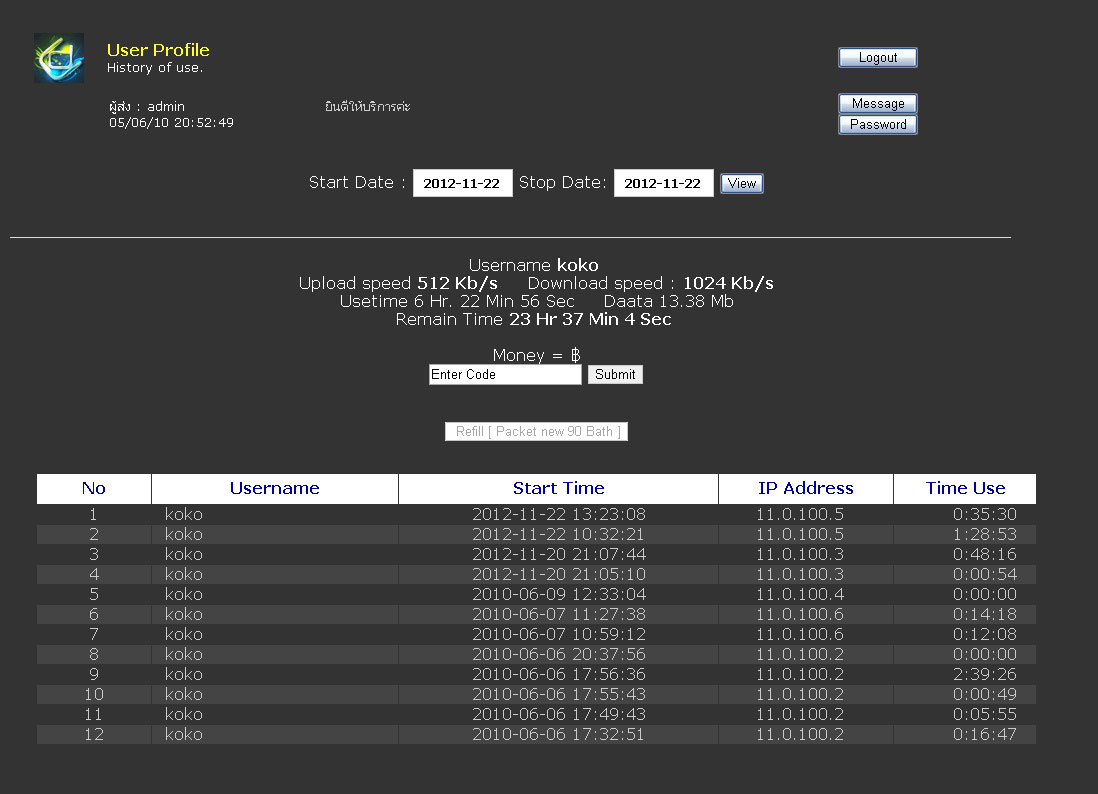
Task: Click koko username in row 1
Action: pyautogui.click(x=183, y=515)
